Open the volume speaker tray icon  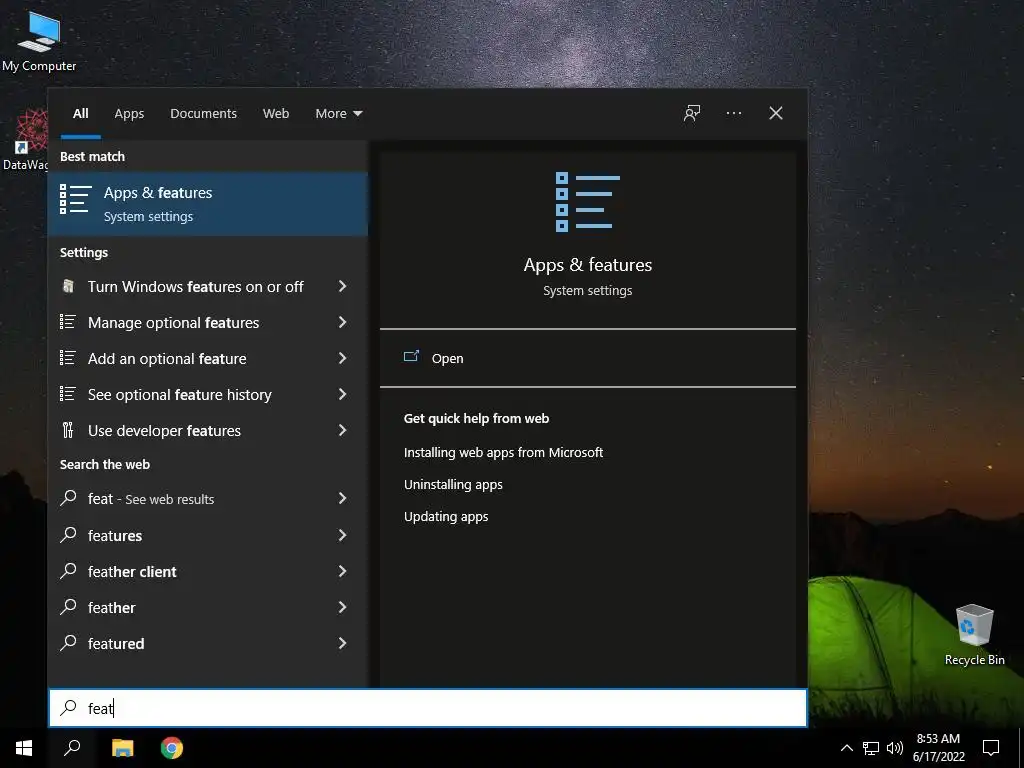[894, 748]
